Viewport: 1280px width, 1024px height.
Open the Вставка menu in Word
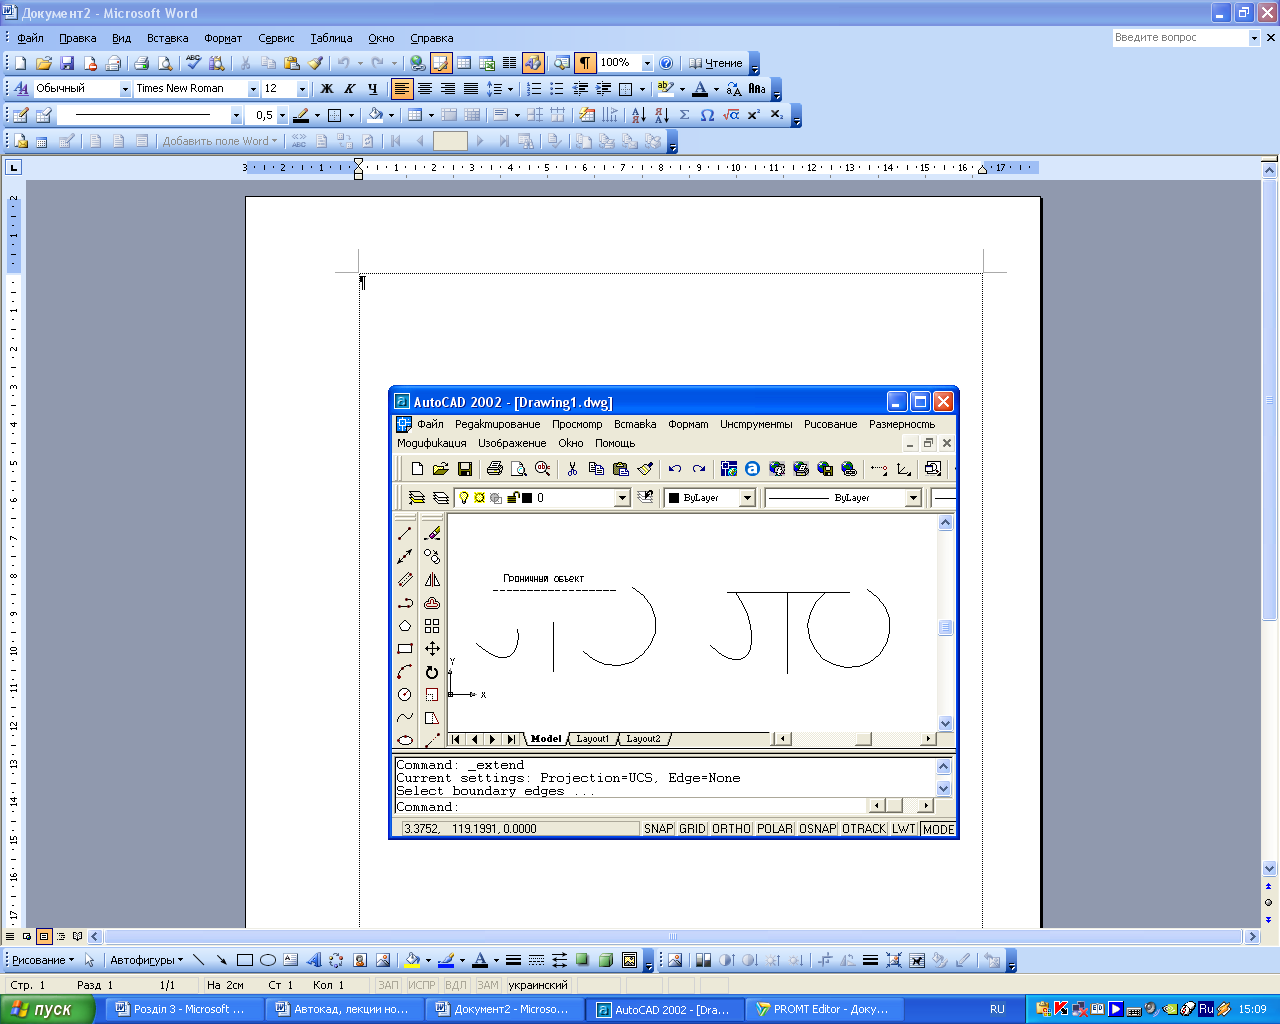pyautogui.click(x=167, y=38)
